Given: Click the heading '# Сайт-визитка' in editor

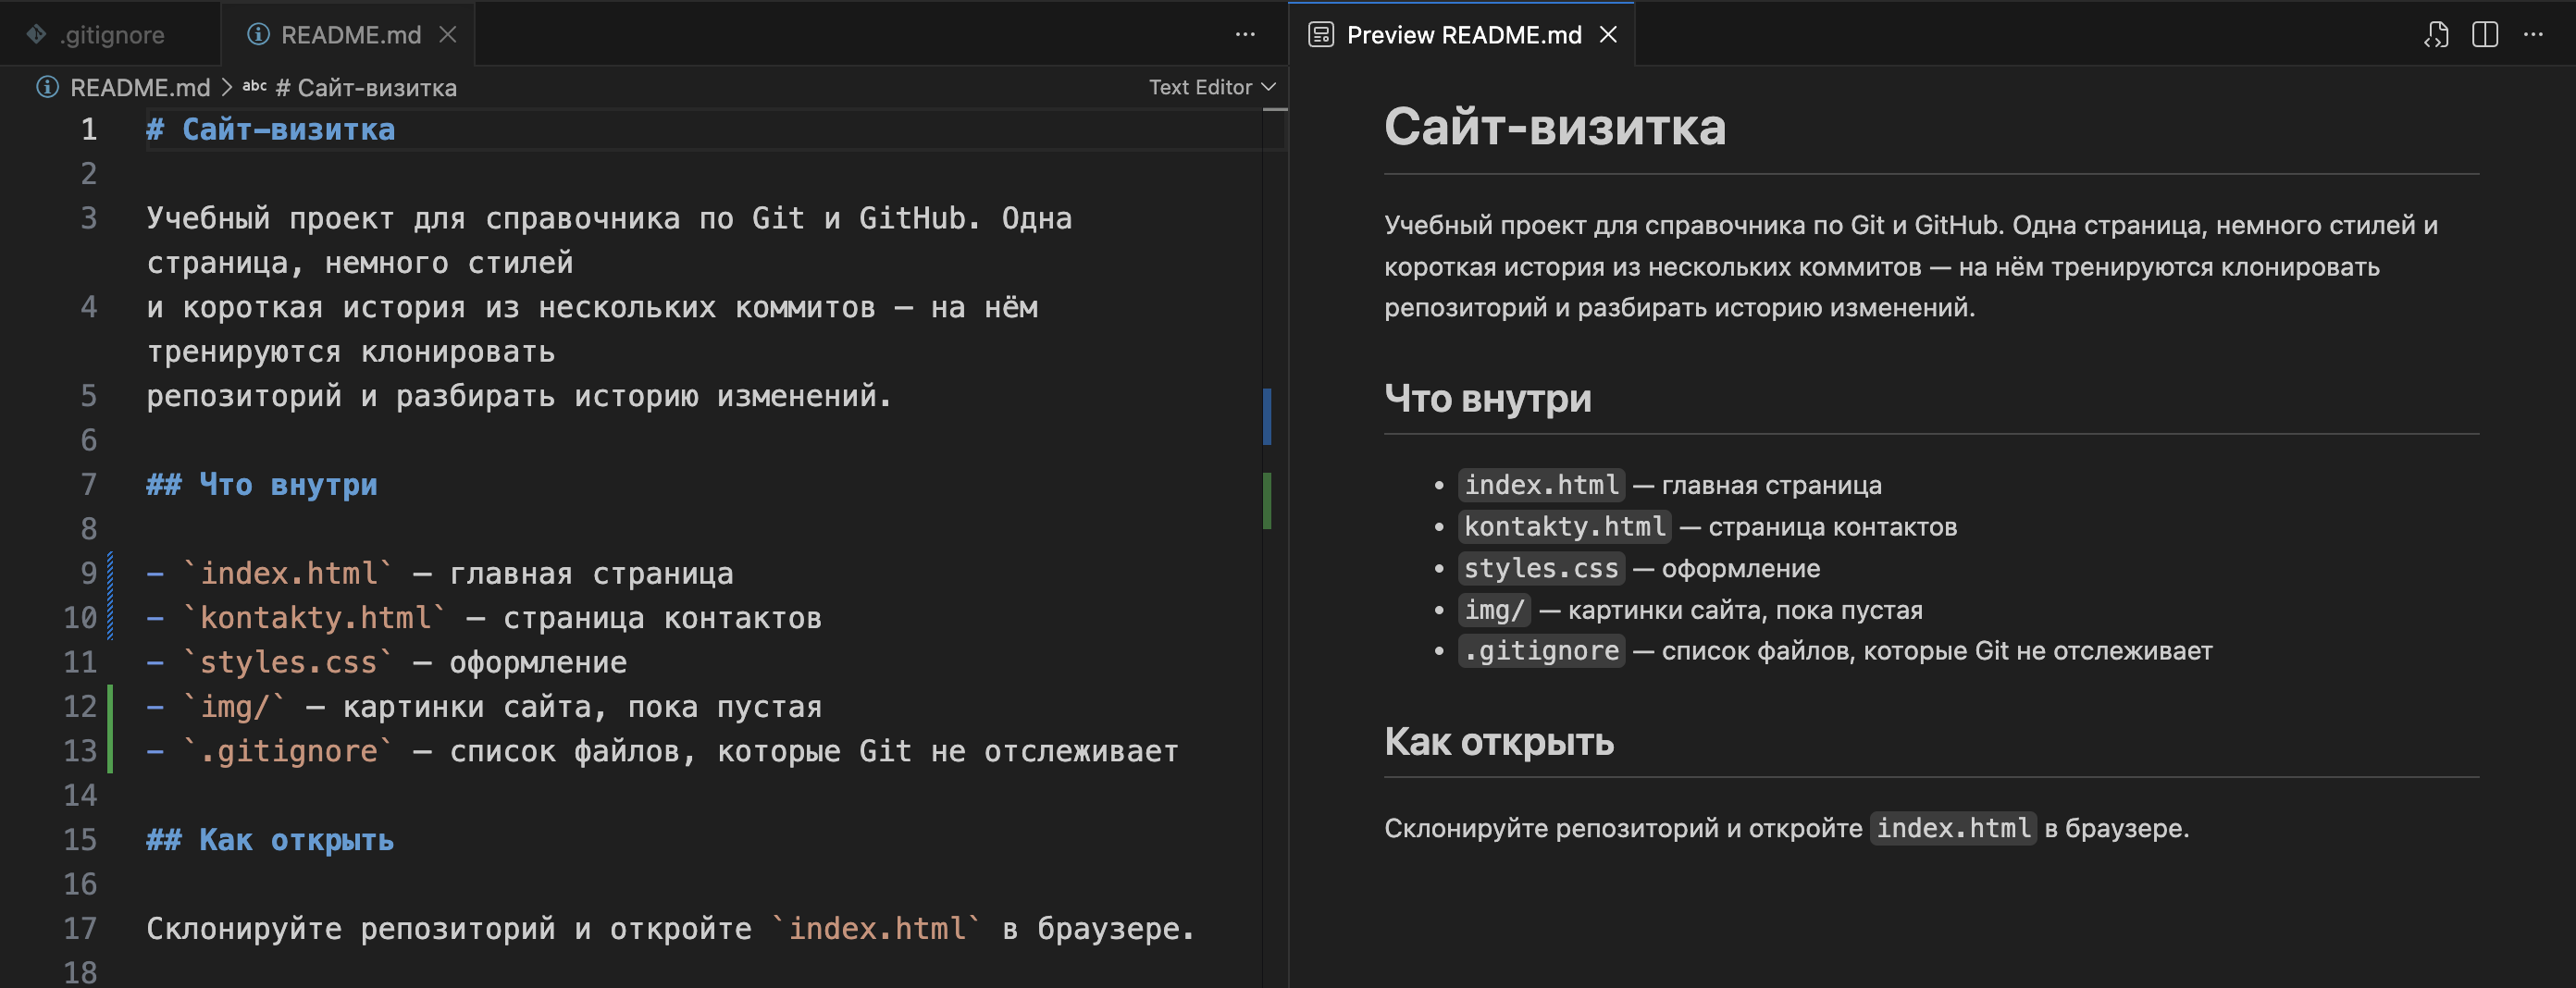Looking at the screenshot, I should click(x=270, y=130).
